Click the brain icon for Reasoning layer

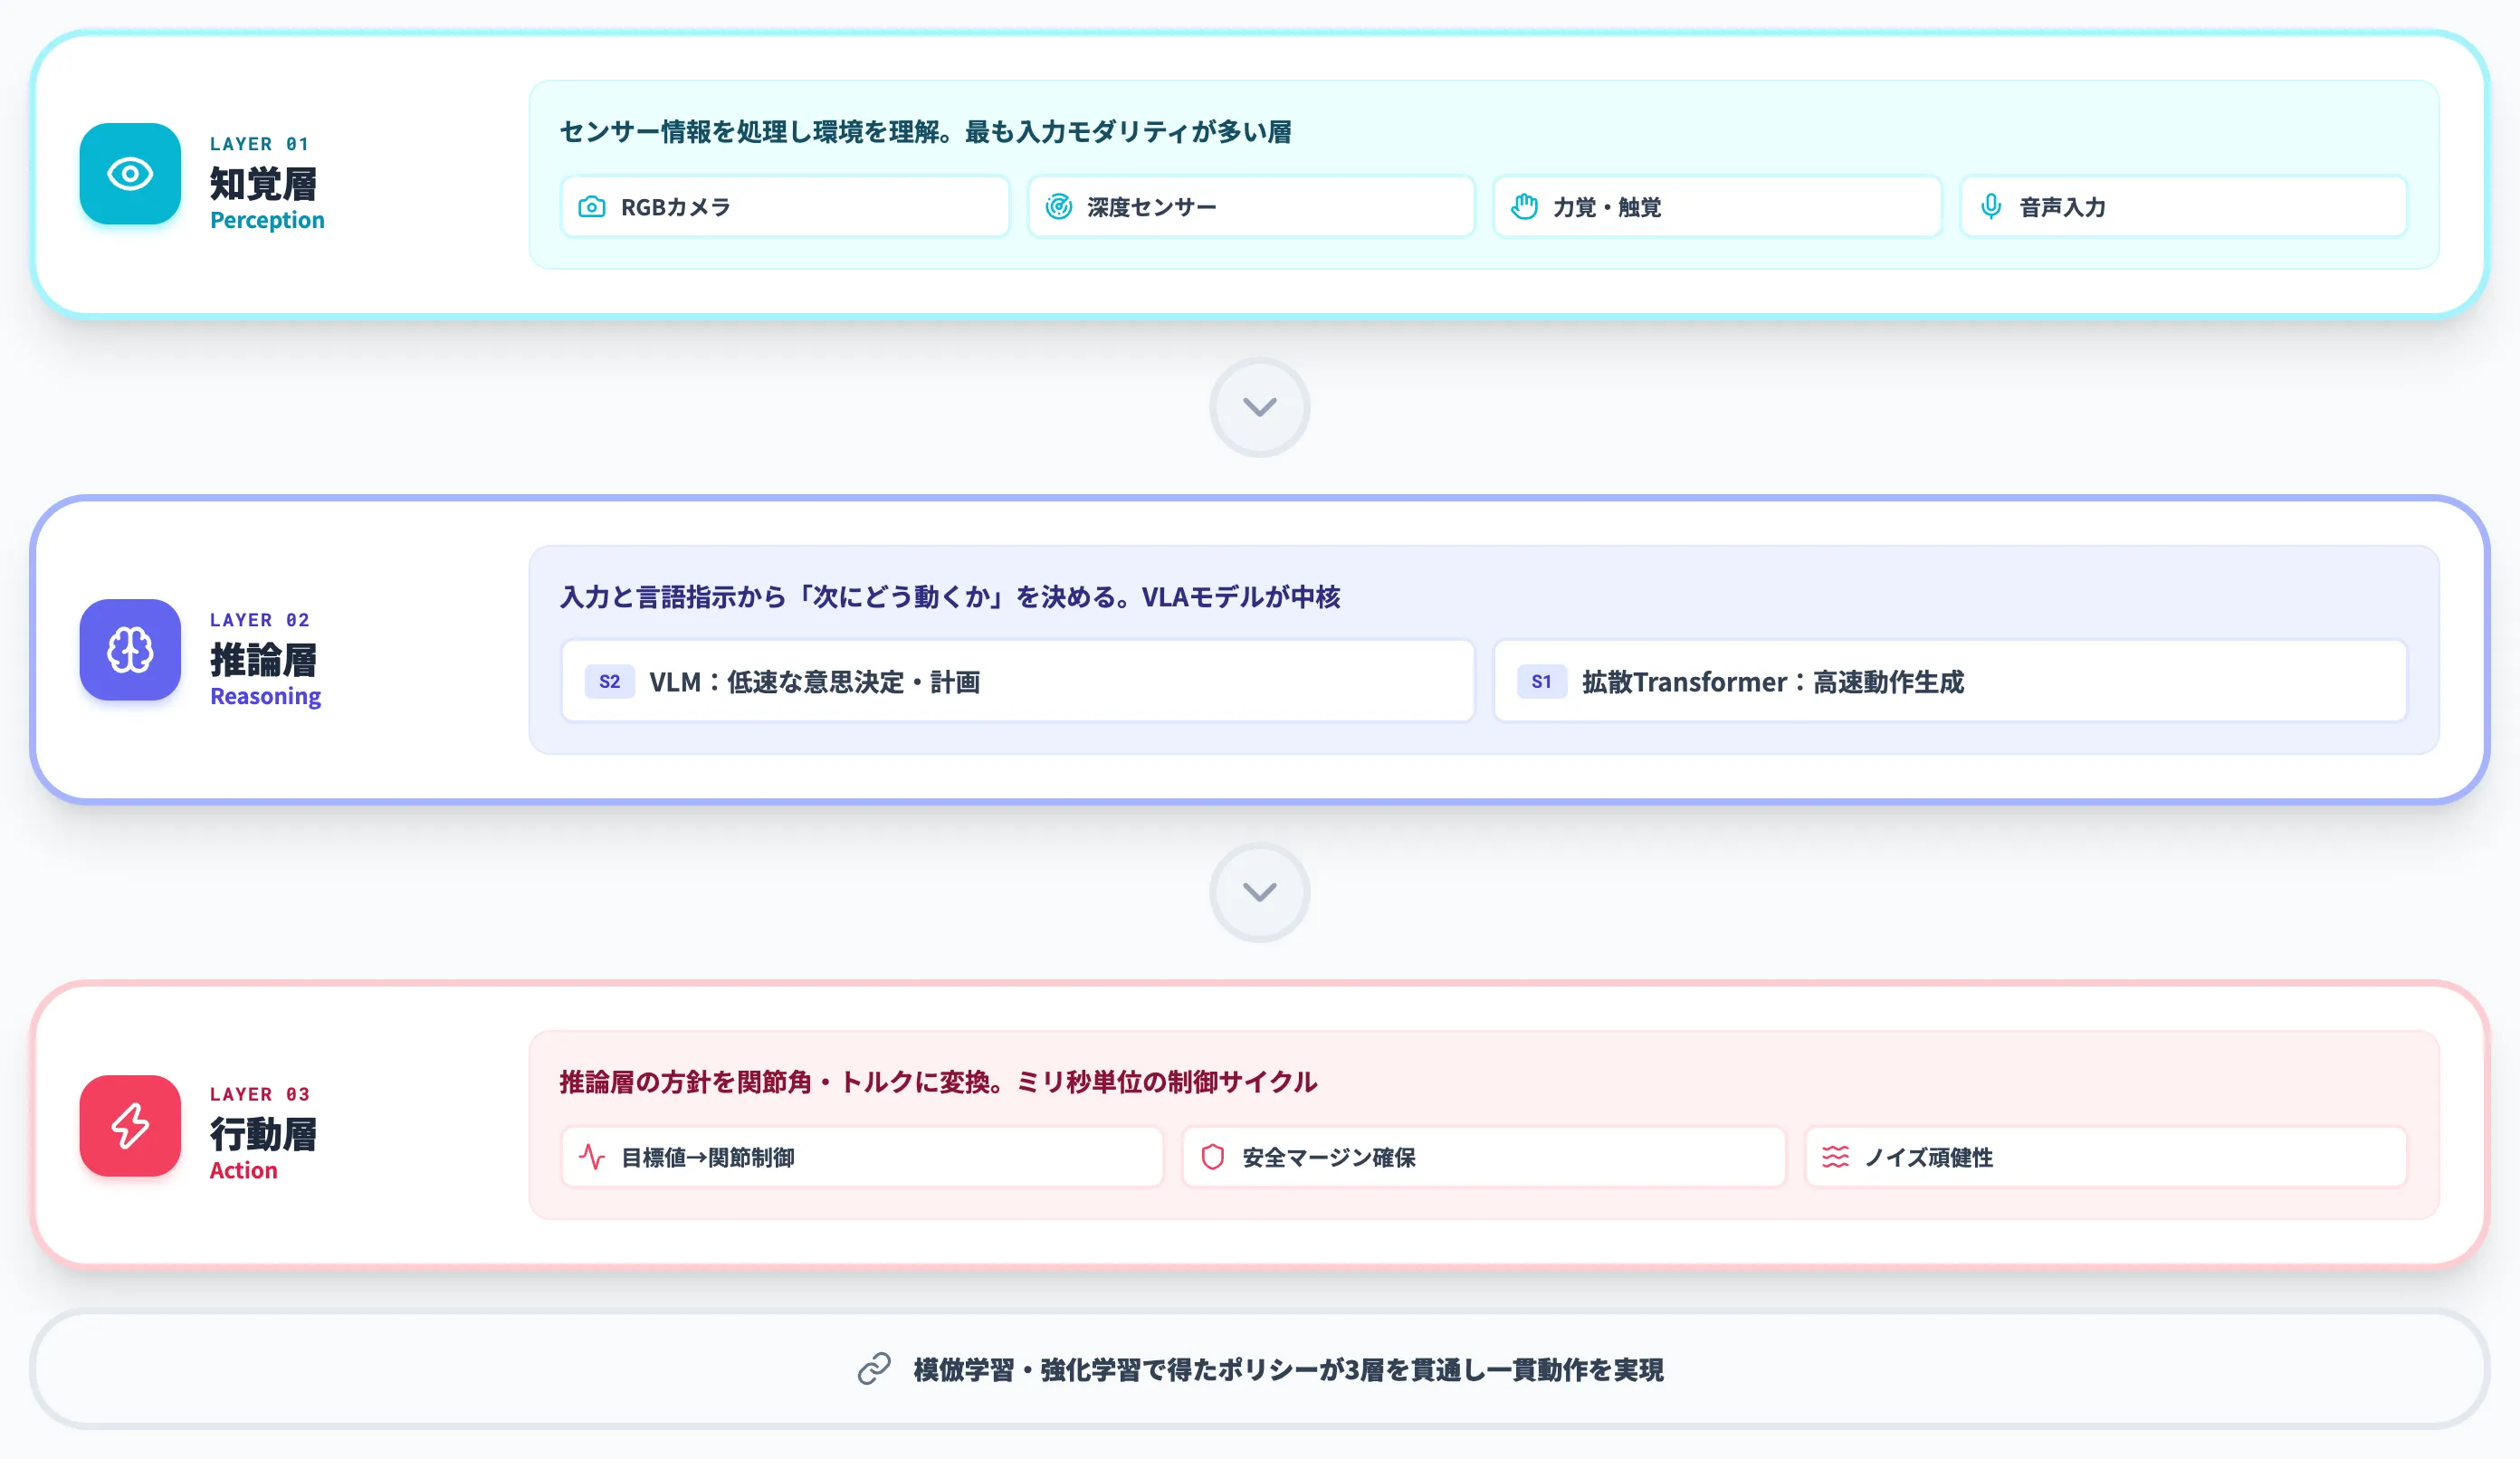point(130,650)
